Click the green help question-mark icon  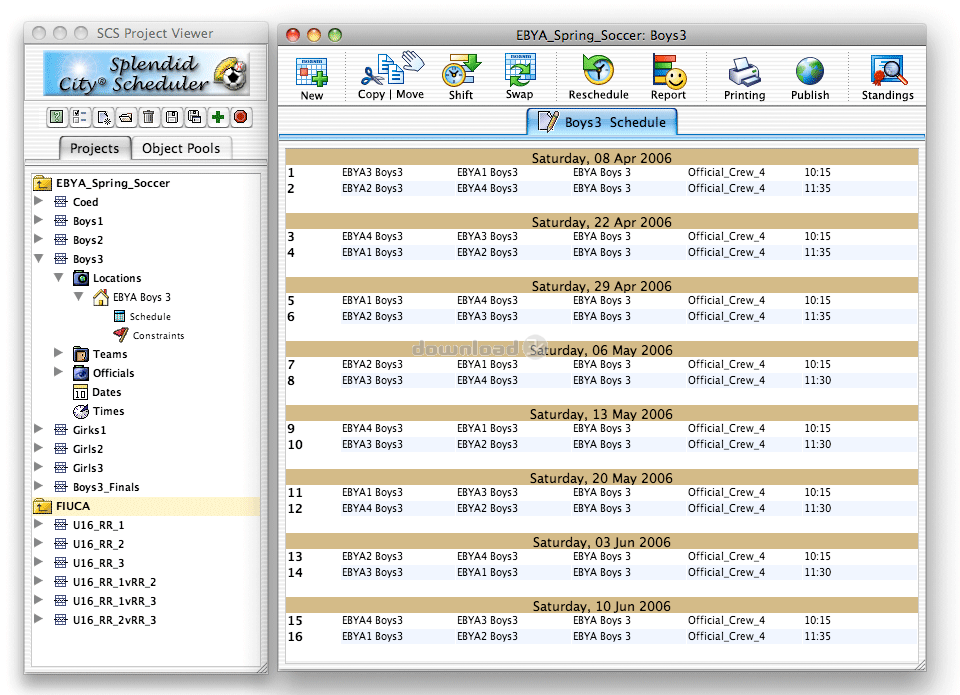(57, 117)
